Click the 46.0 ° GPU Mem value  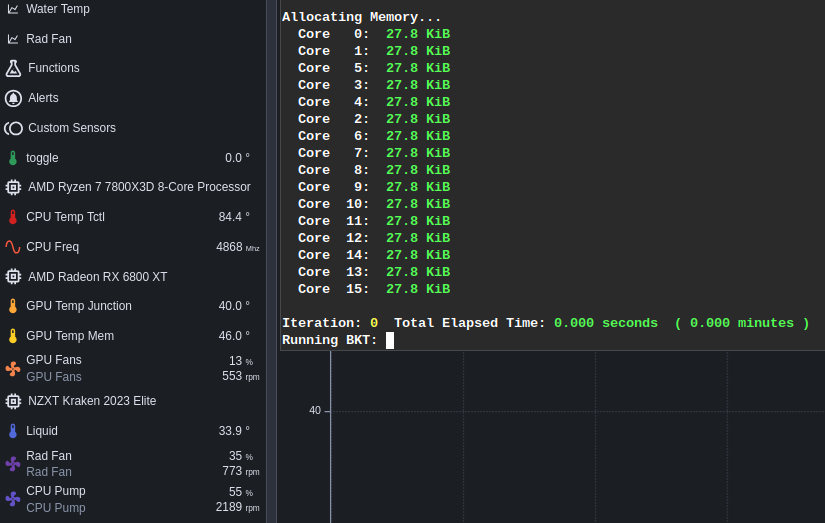(x=234, y=336)
